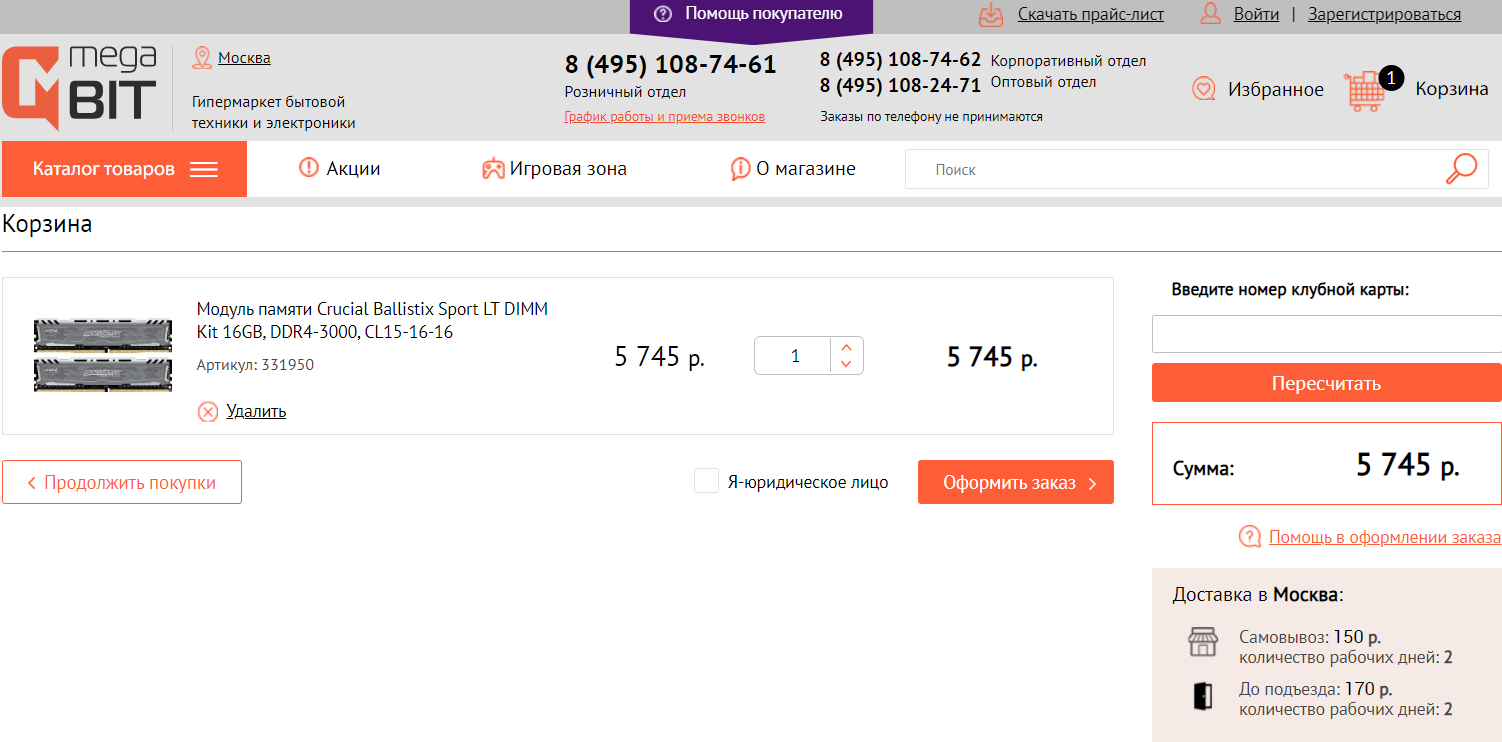This screenshot has height=742, width=1502.
Task: Click the help icon by order assistance link
Action: [1250, 537]
